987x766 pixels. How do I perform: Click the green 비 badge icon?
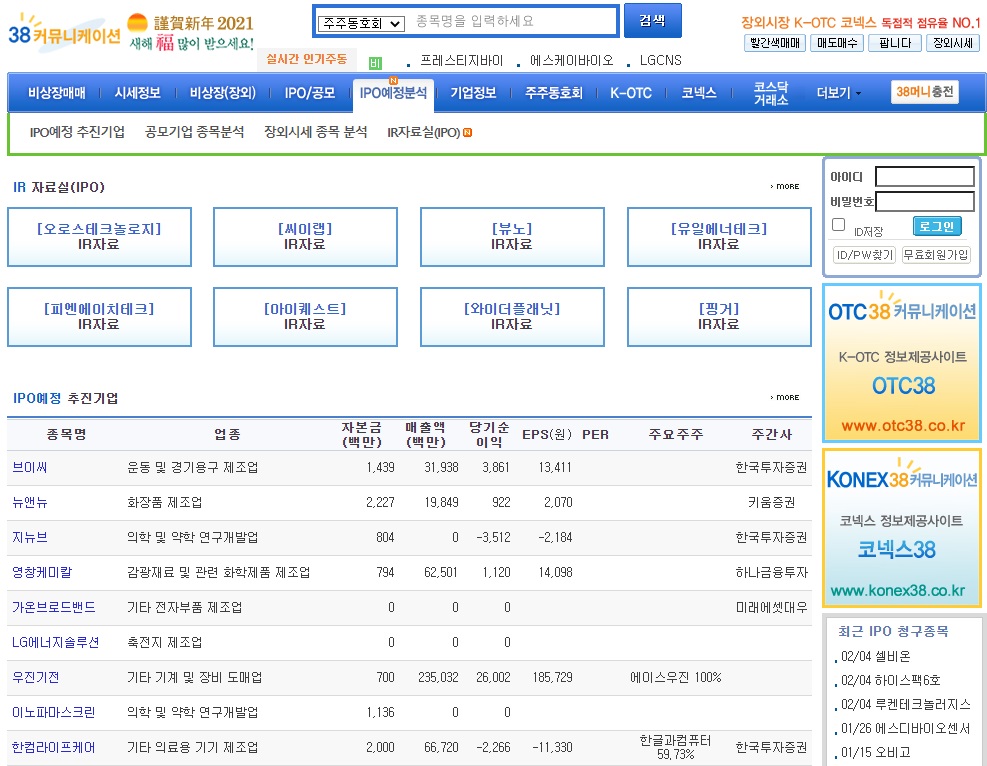[375, 63]
